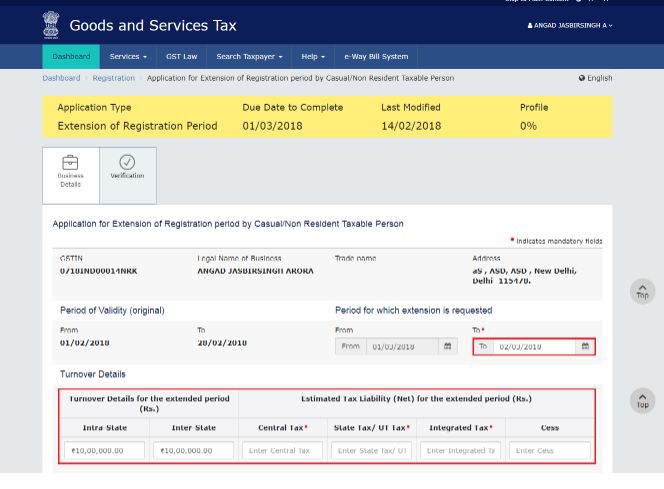This screenshot has height=489, width=664.
Task: Click the Intra State turnover field
Action: click(104, 451)
